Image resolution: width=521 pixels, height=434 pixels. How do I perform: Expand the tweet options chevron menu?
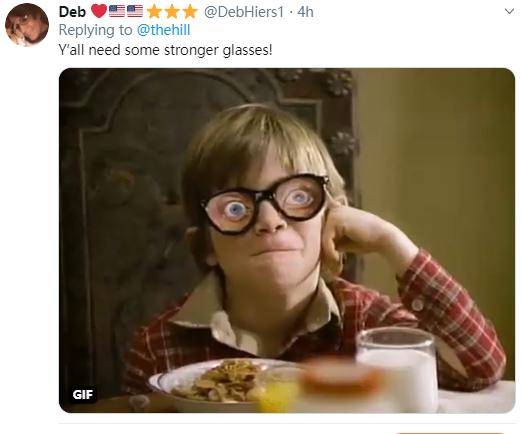coord(509,12)
